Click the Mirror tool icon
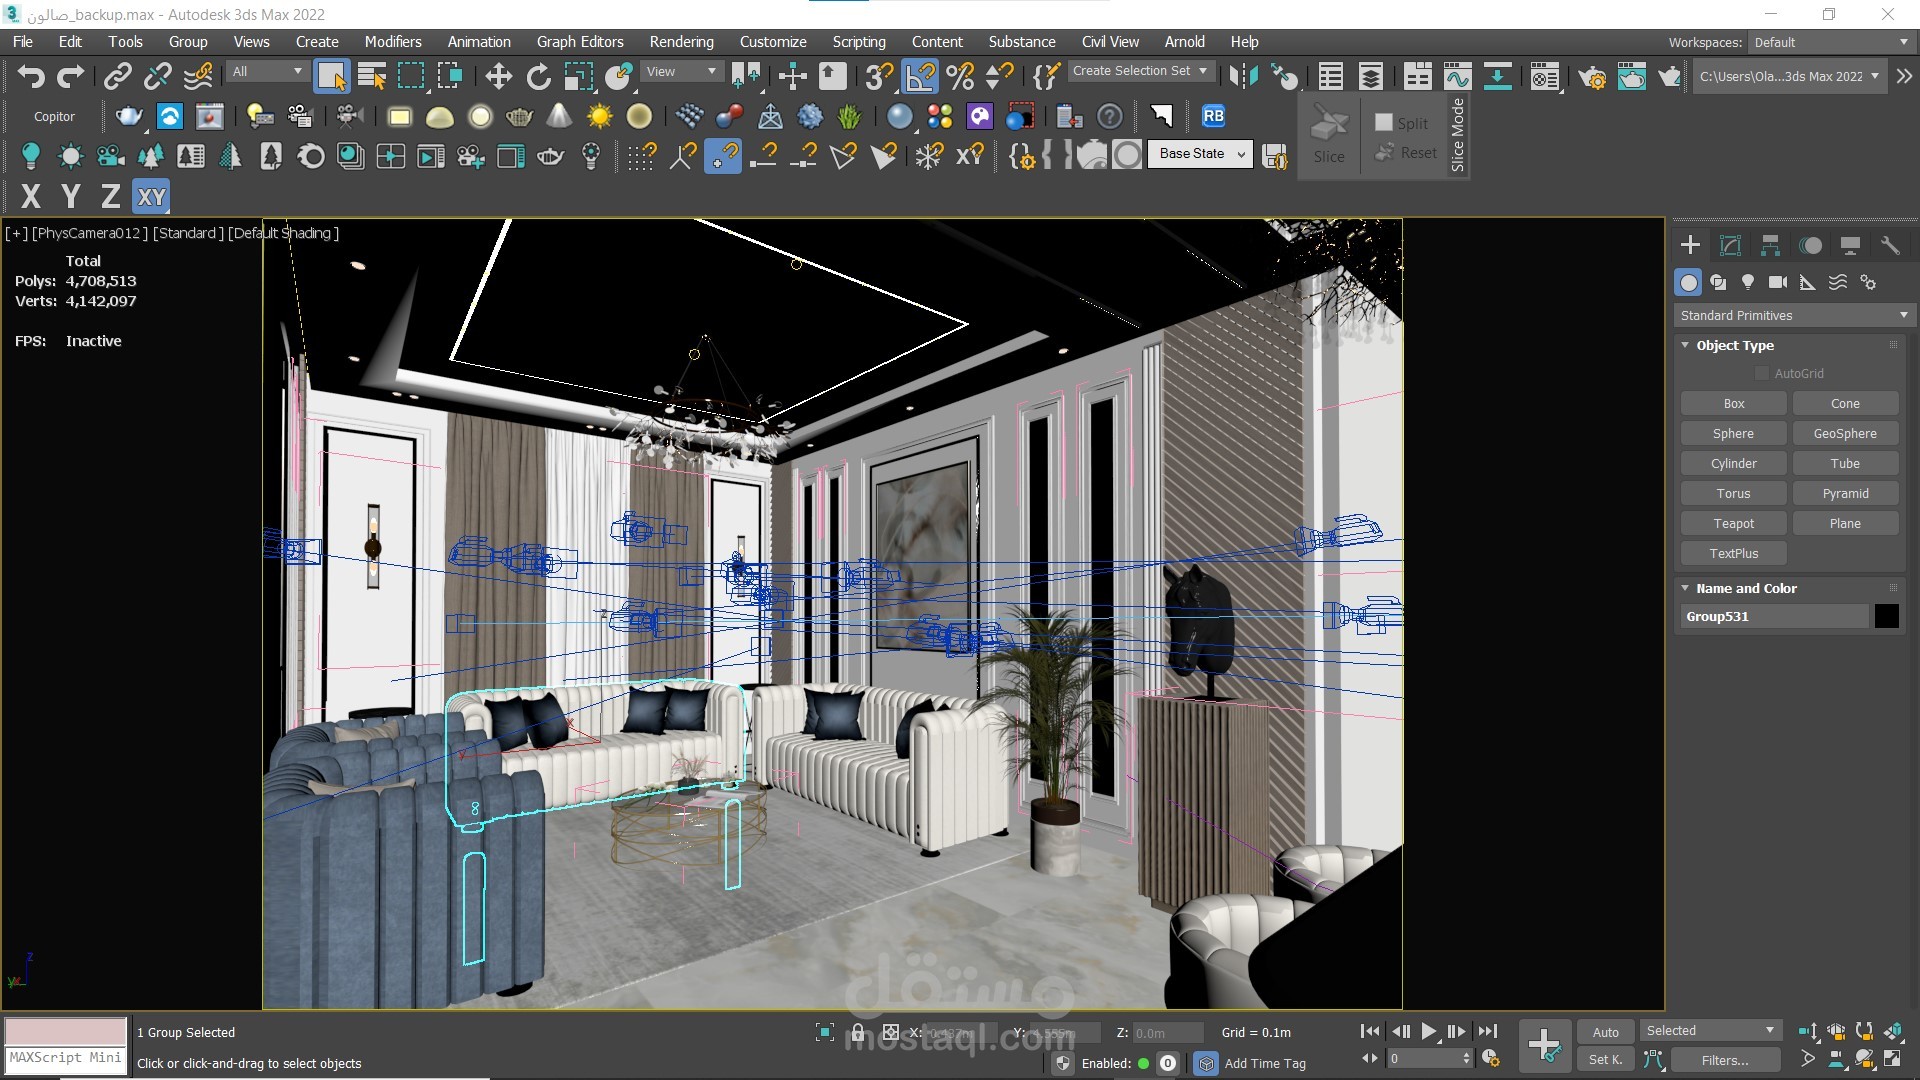The height and width of the screenshot is (1080, 1920). pos(1243,77)
